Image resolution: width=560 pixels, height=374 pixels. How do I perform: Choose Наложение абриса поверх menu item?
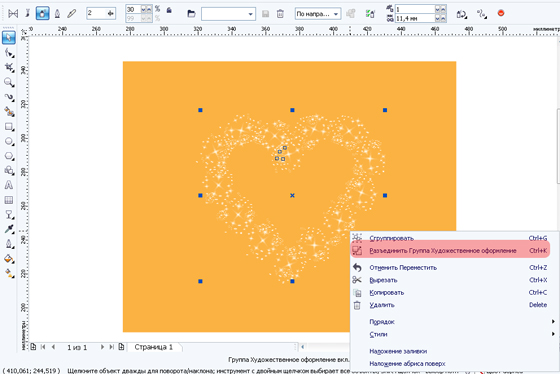pos(454,364)
